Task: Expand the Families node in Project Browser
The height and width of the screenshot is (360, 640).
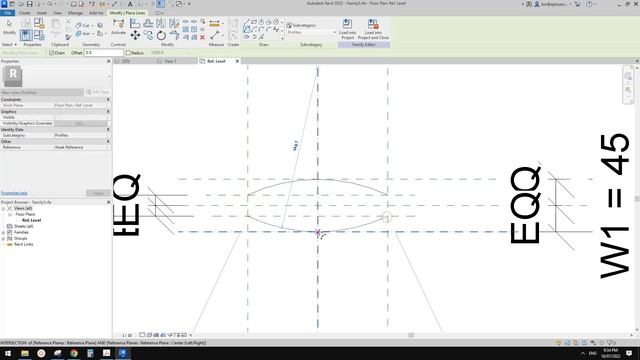Action: [3, 232]
